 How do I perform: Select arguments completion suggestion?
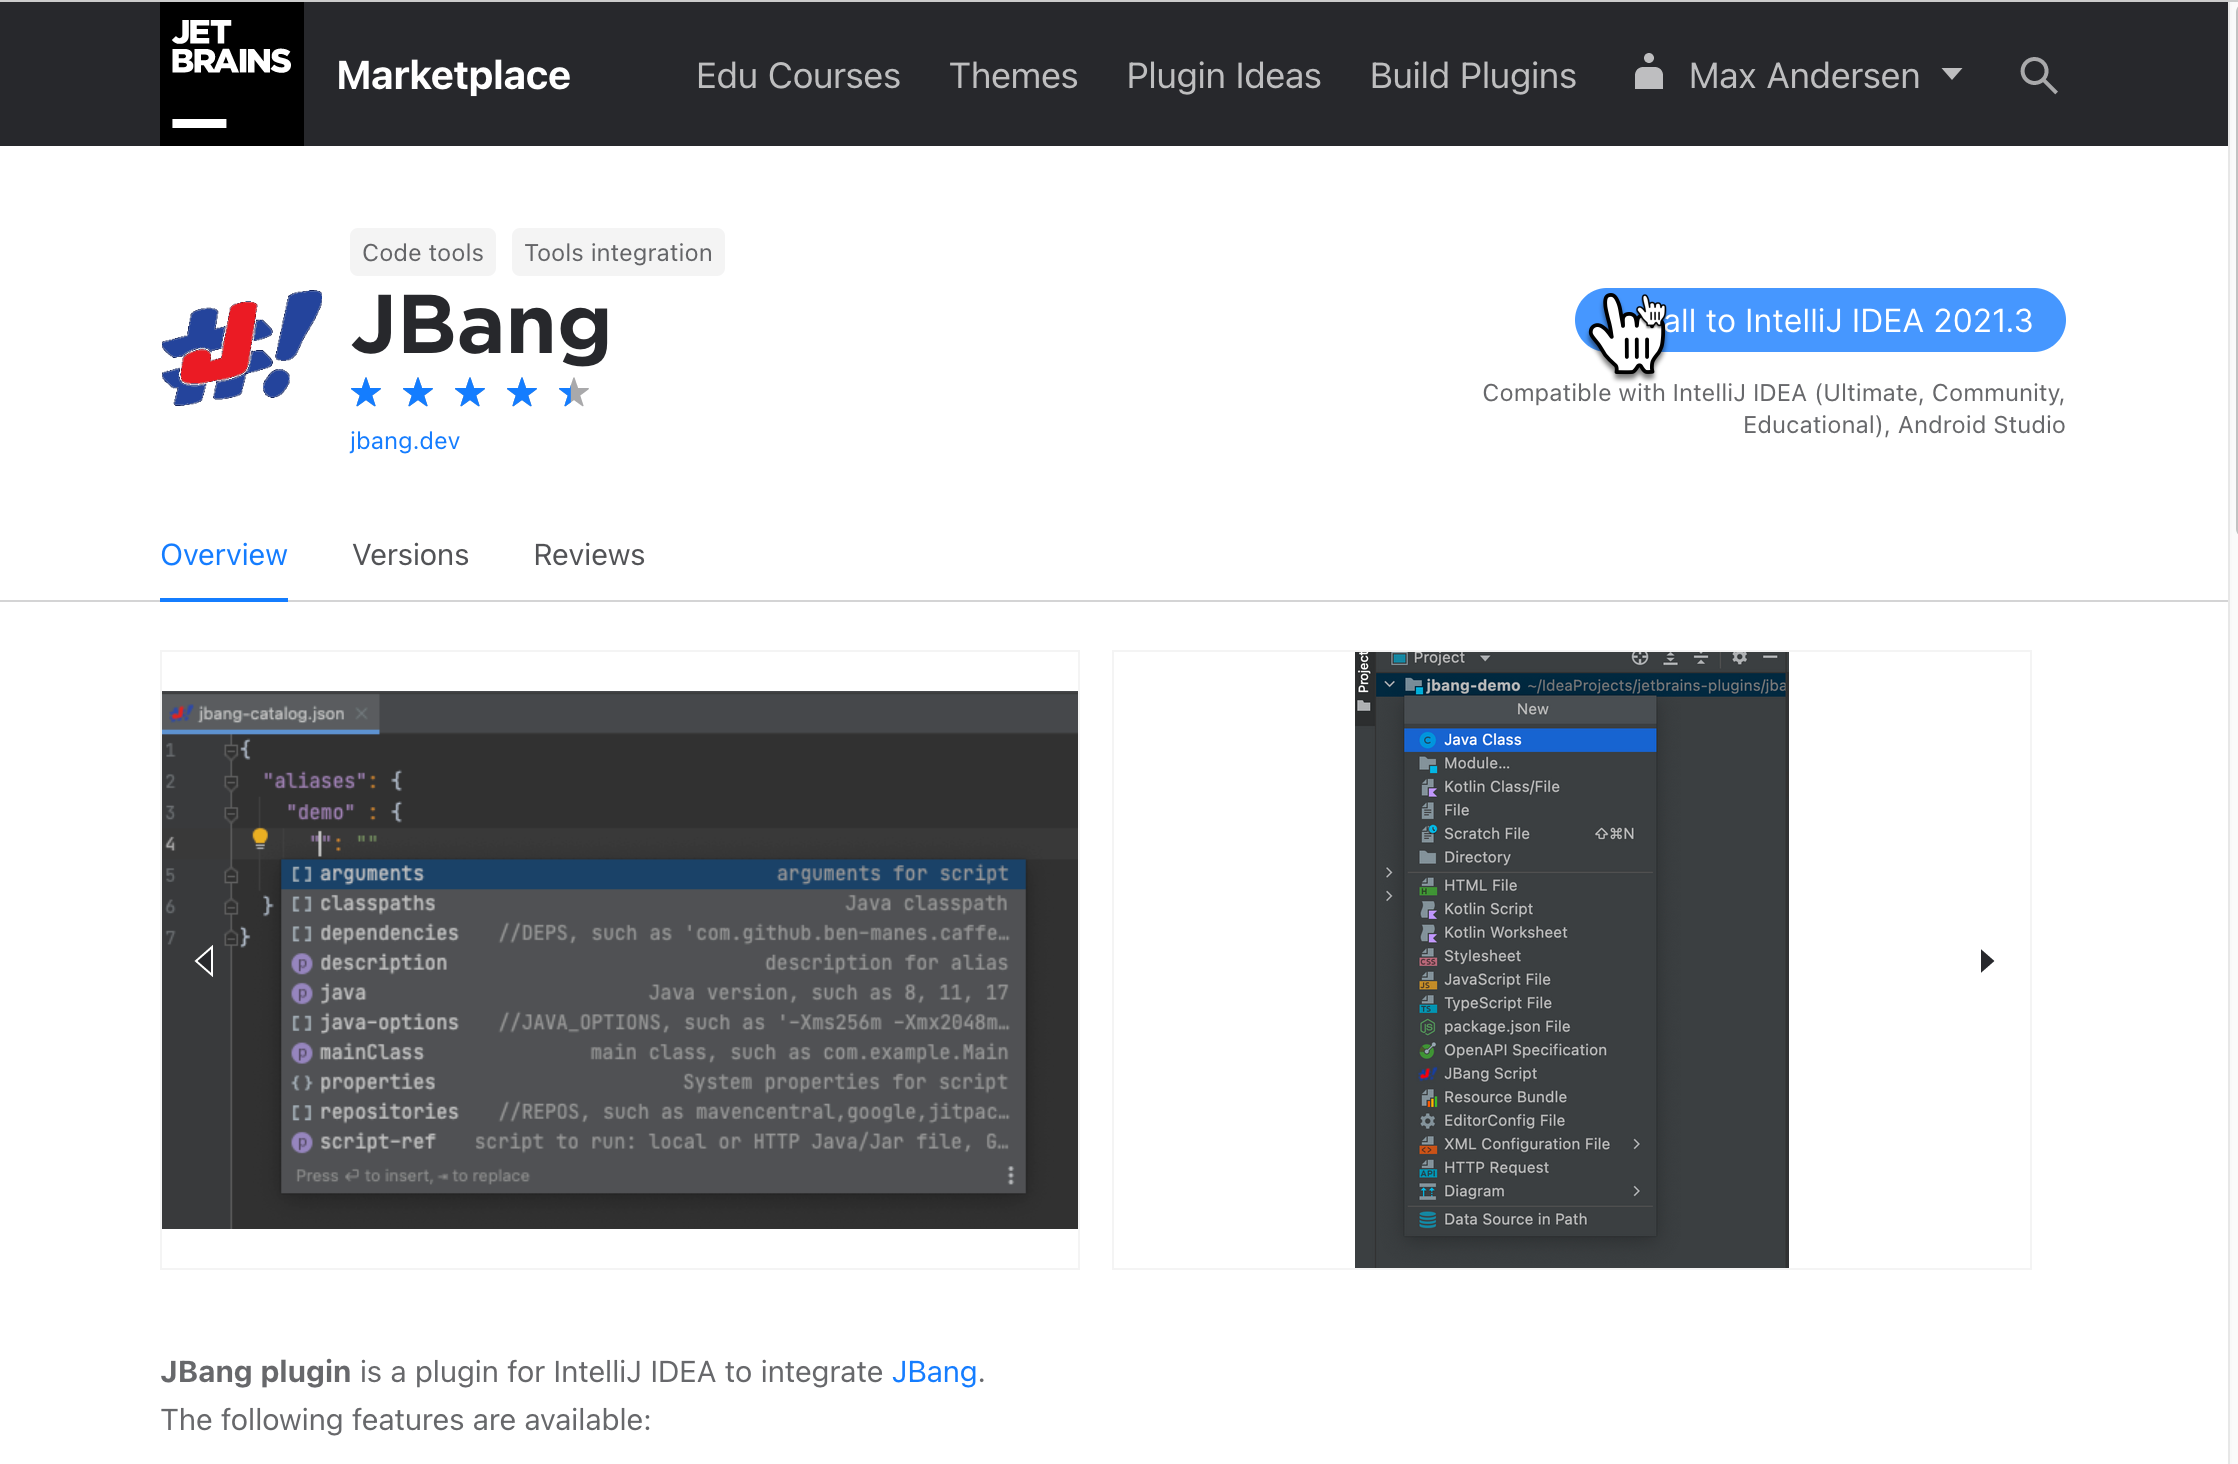[654, 874]
